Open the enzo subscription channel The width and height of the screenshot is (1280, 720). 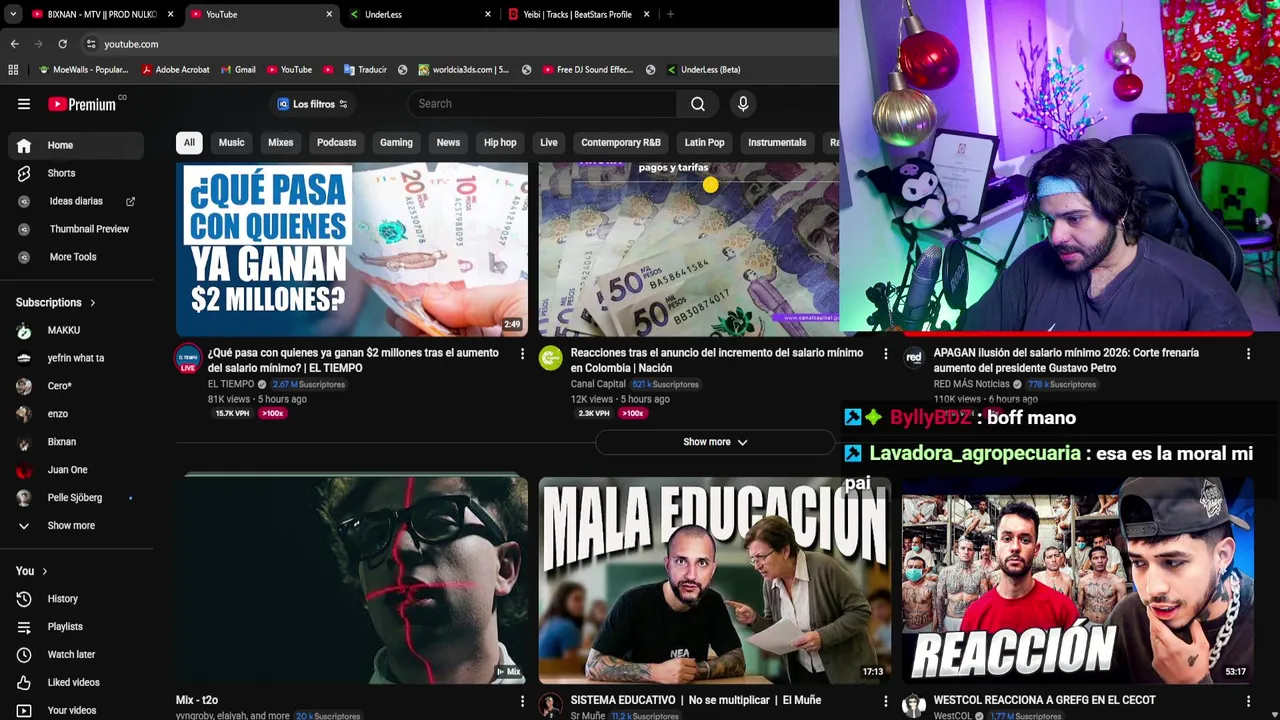click(76, 414)
